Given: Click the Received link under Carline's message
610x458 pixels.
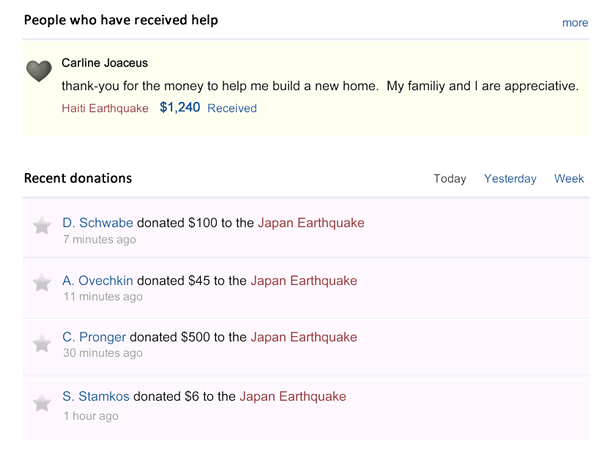Looking at the screenshot, I should click(x=232, y=108).
